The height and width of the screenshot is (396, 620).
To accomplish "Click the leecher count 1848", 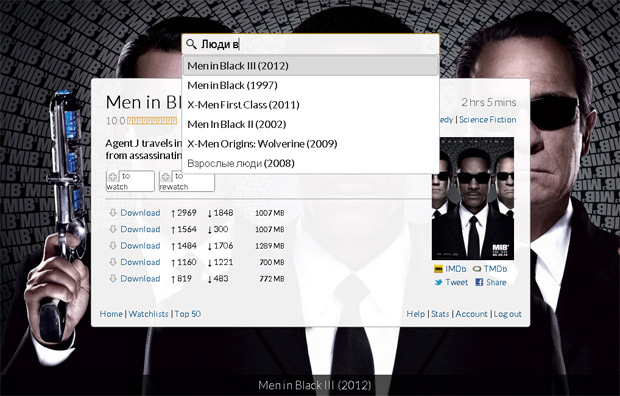I will tap(223, 212).
